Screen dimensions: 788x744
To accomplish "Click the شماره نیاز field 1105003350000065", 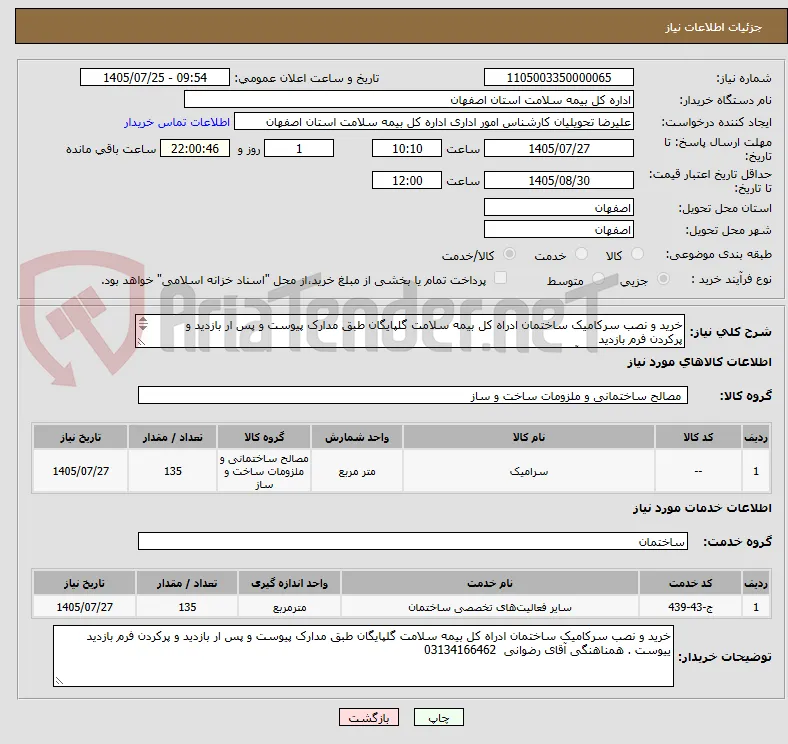I will 558,77.
